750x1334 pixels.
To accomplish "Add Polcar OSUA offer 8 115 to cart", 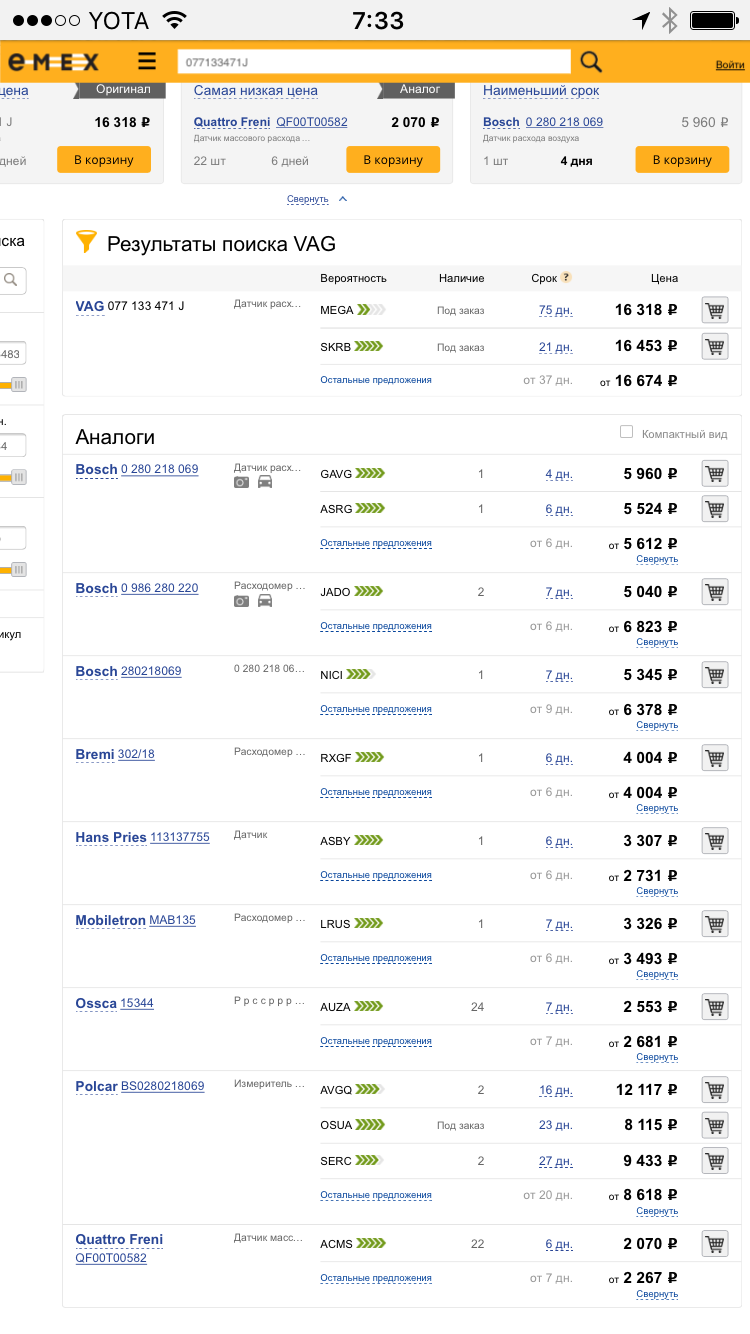I will click(x=714, y=1125).
